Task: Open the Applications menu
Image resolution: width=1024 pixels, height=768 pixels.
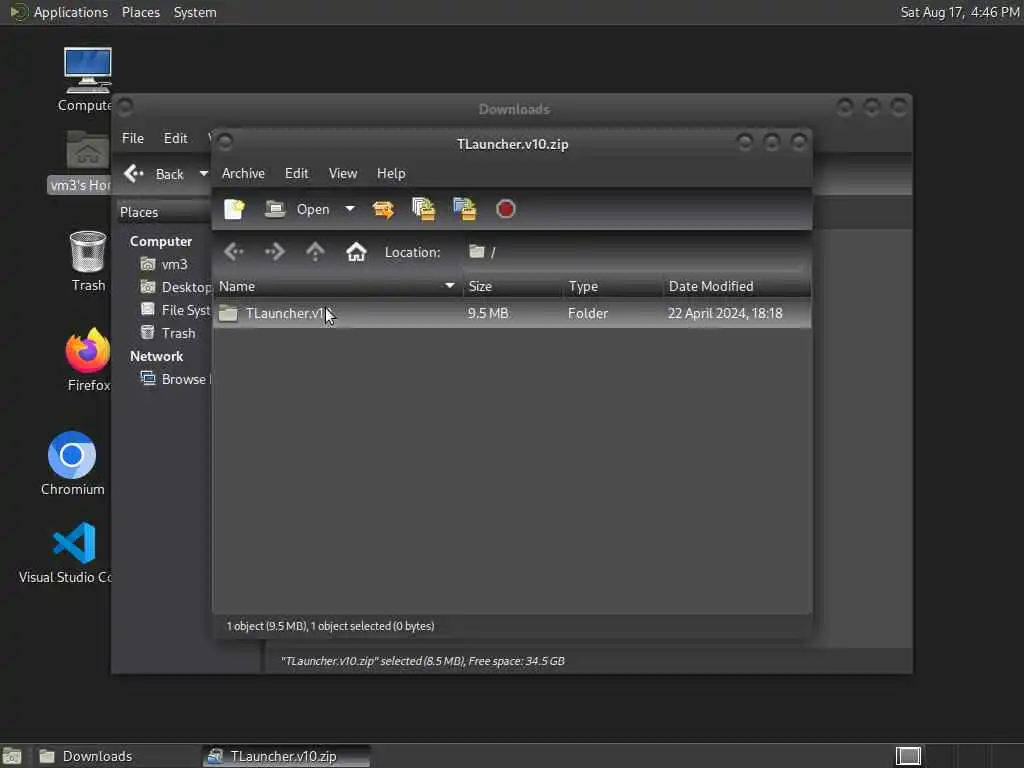Action: point(59,12)
